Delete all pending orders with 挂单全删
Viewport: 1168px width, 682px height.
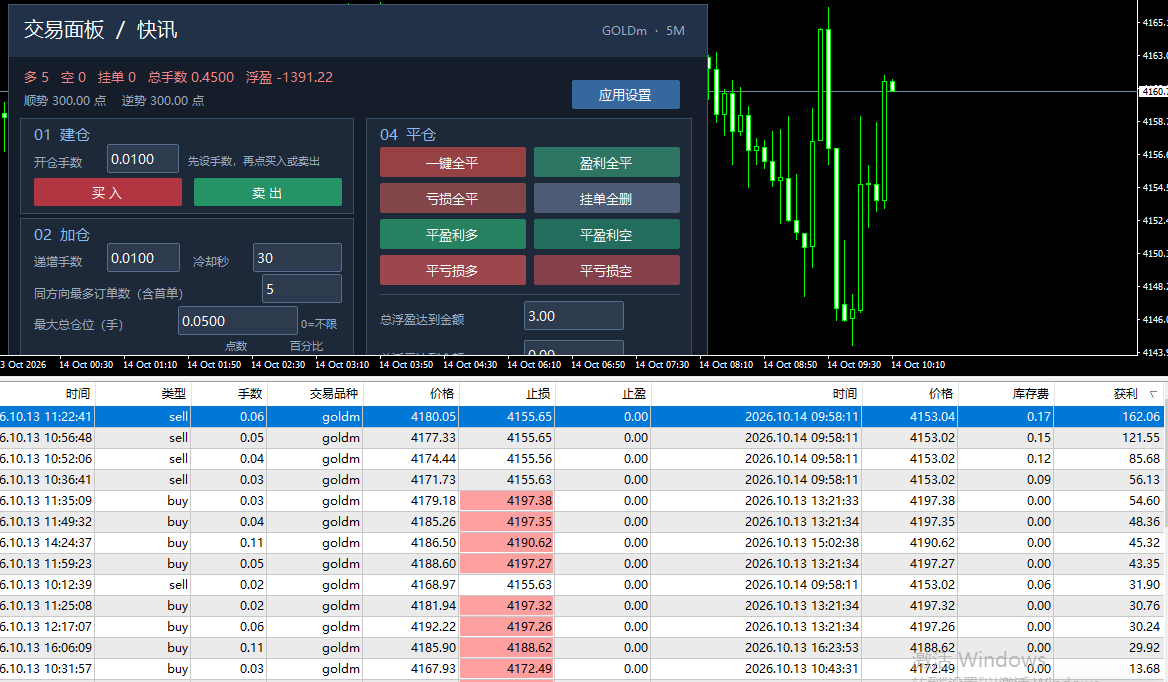(606, 198)
